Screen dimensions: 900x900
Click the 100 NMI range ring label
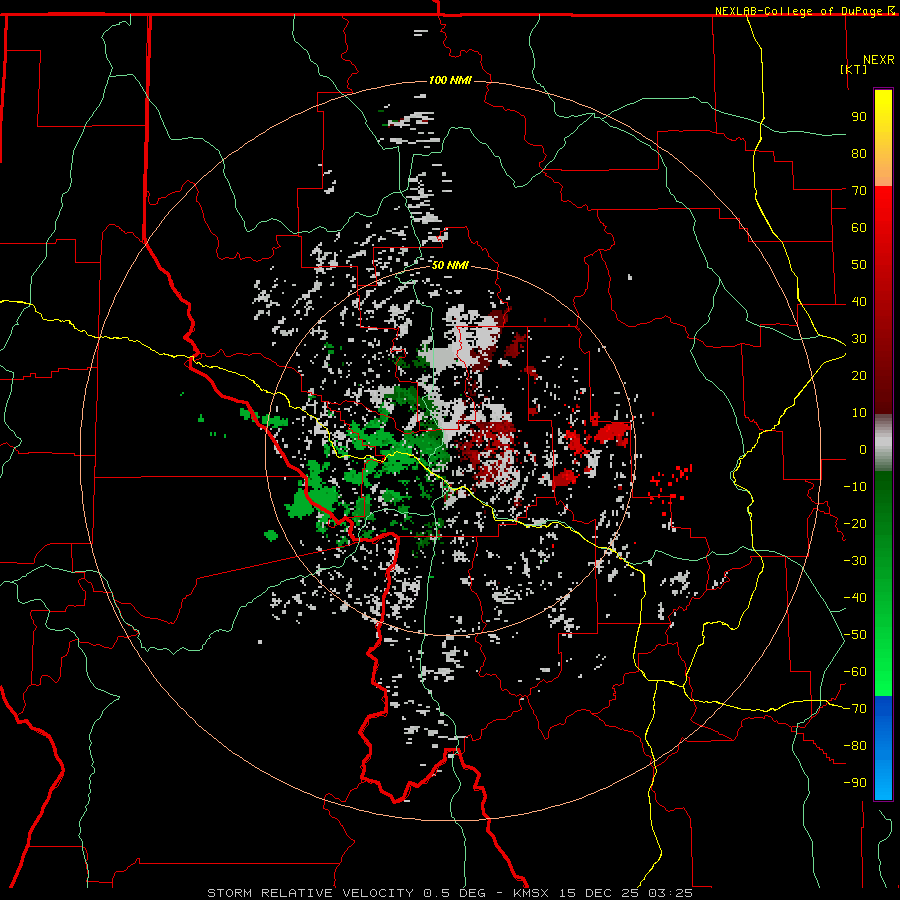pos(450,80)
